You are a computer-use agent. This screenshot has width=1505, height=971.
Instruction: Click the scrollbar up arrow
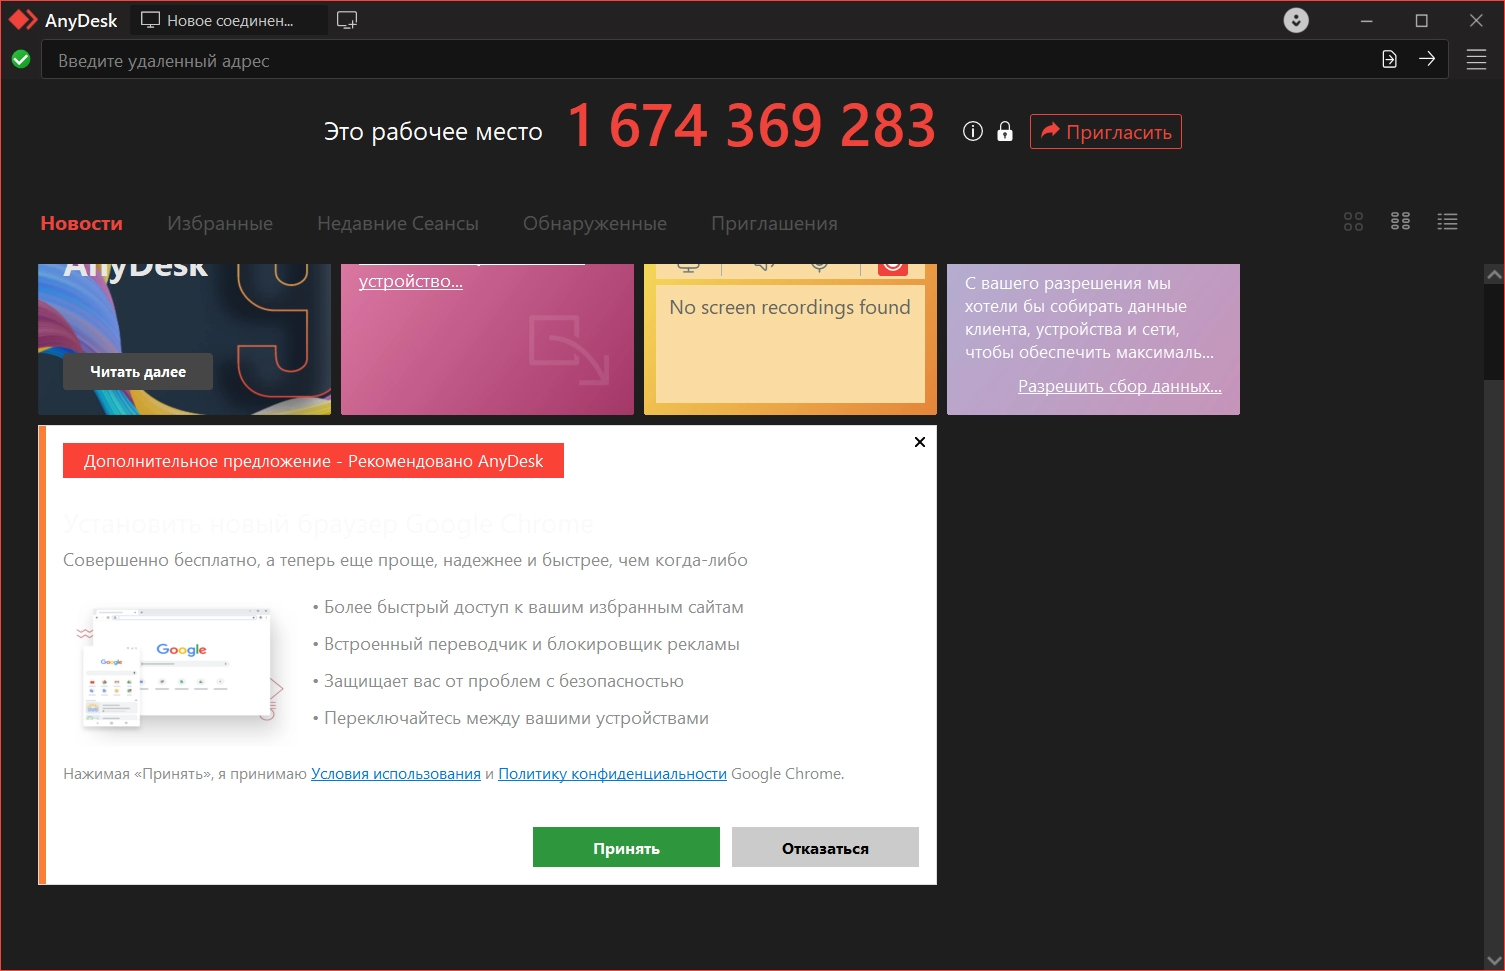(x=1494, y=274)
